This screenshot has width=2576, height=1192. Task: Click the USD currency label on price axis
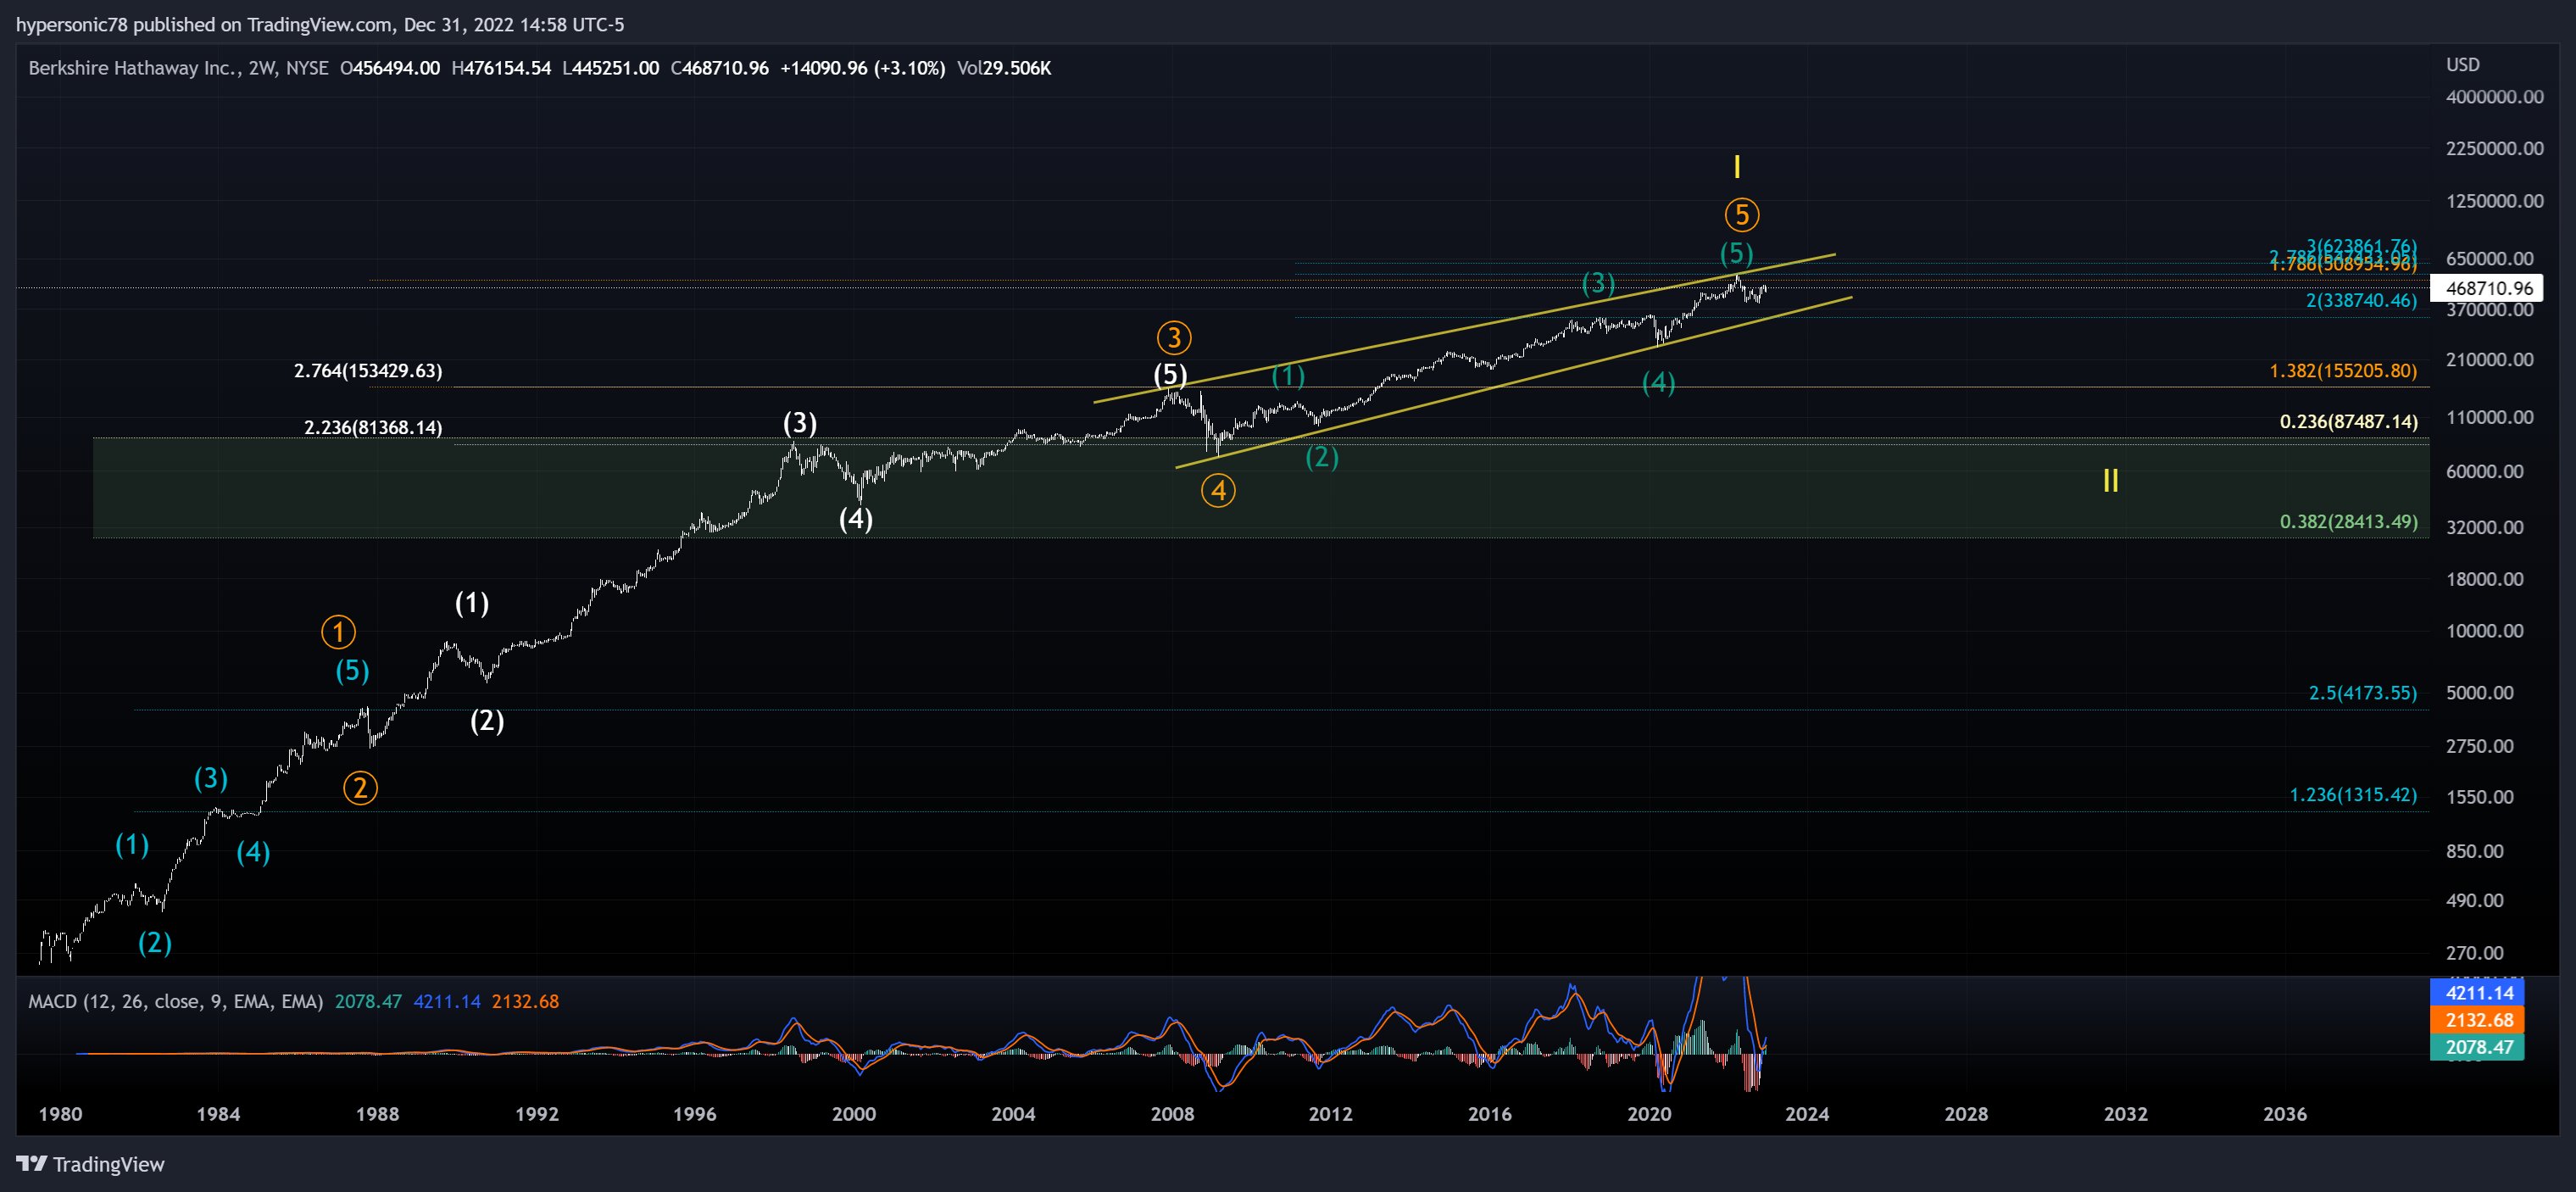(x=2463, y=64)
